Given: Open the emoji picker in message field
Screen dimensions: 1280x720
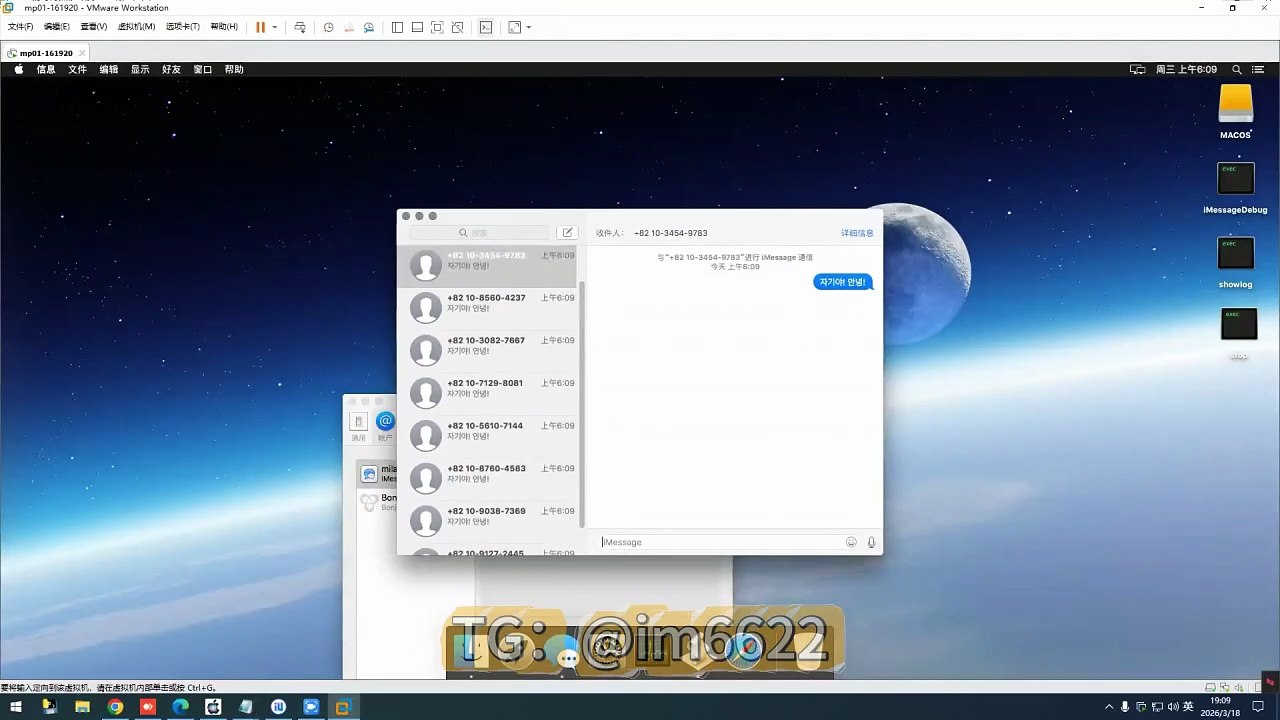Looking at the screenshot, I should pyautogui.click(x=851, y=542).
